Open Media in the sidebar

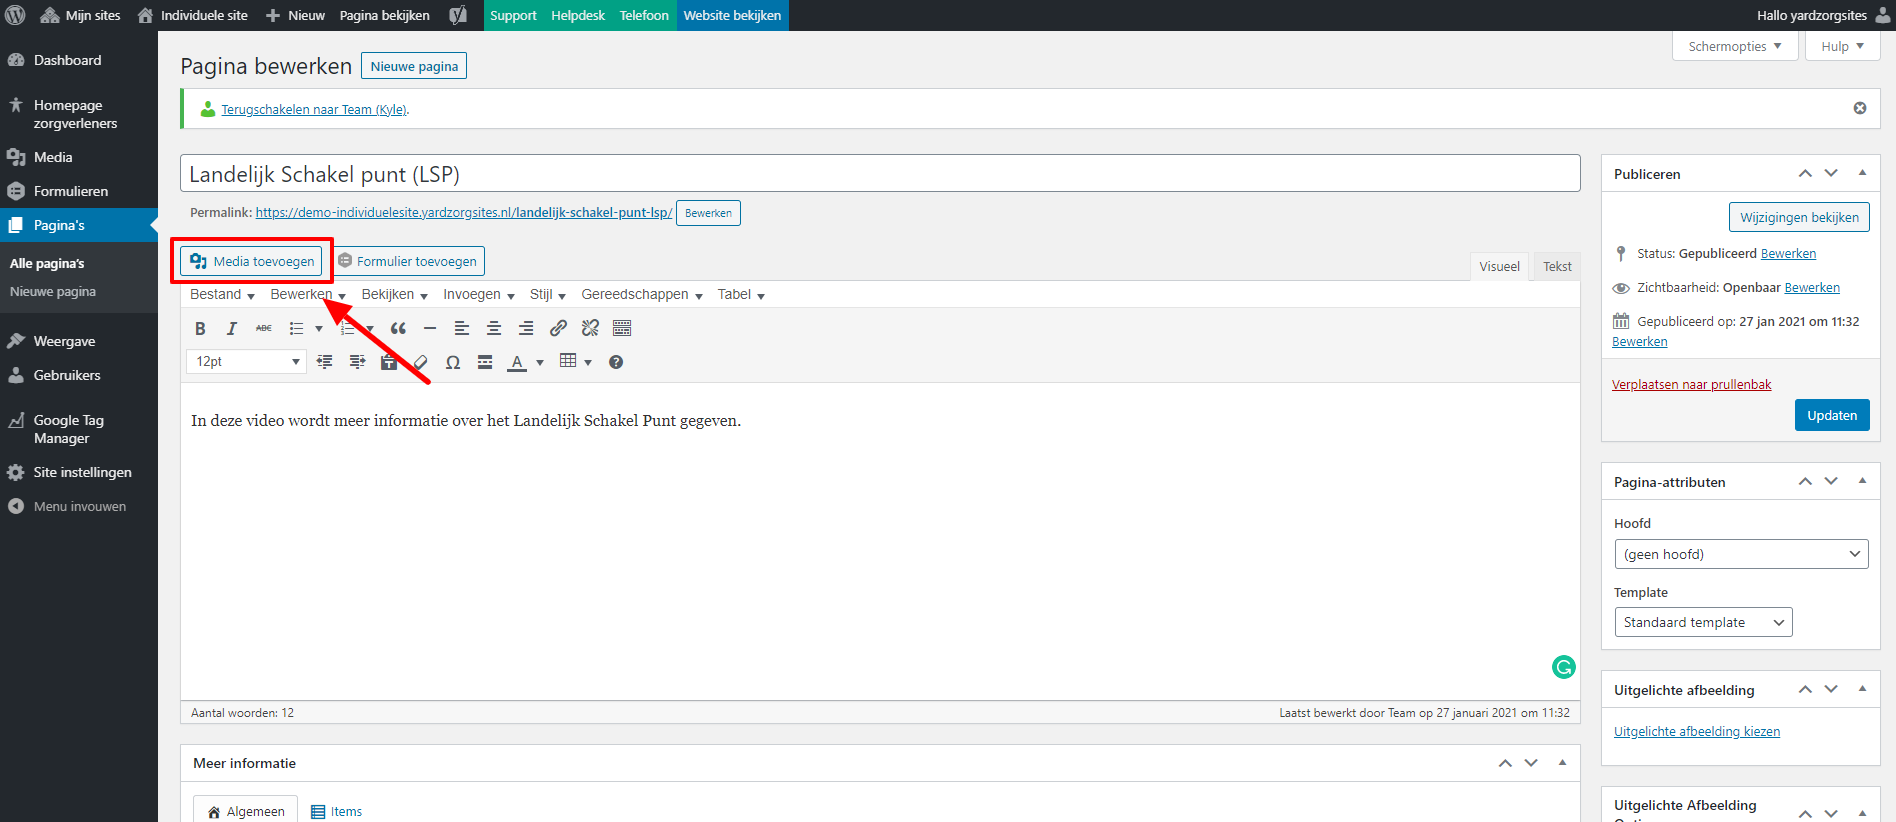point(53,157)
